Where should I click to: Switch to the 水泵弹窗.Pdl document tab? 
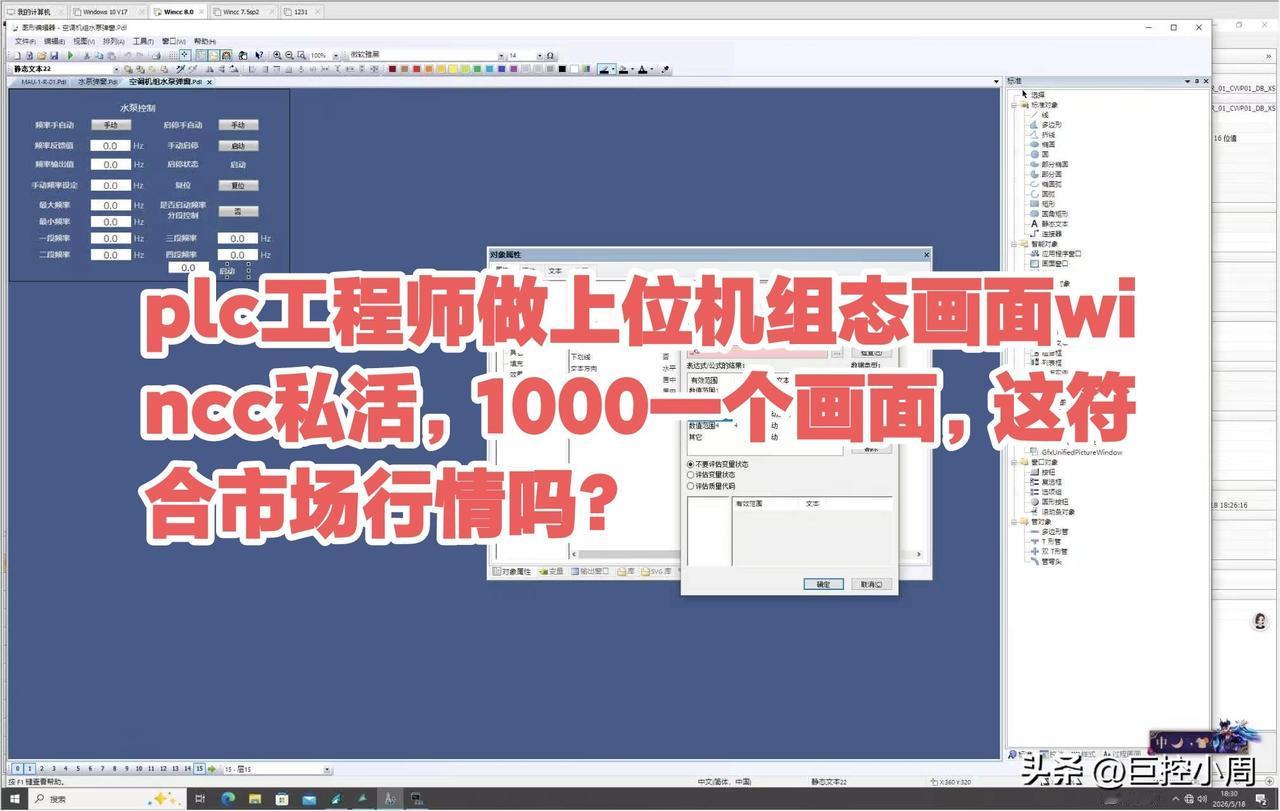pos(99,82)
